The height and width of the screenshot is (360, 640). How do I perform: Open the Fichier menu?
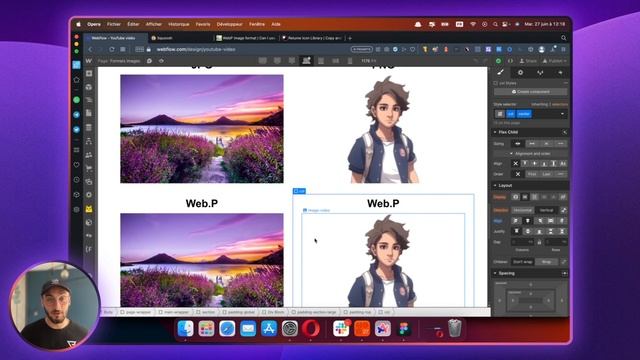tap(113, 24)
